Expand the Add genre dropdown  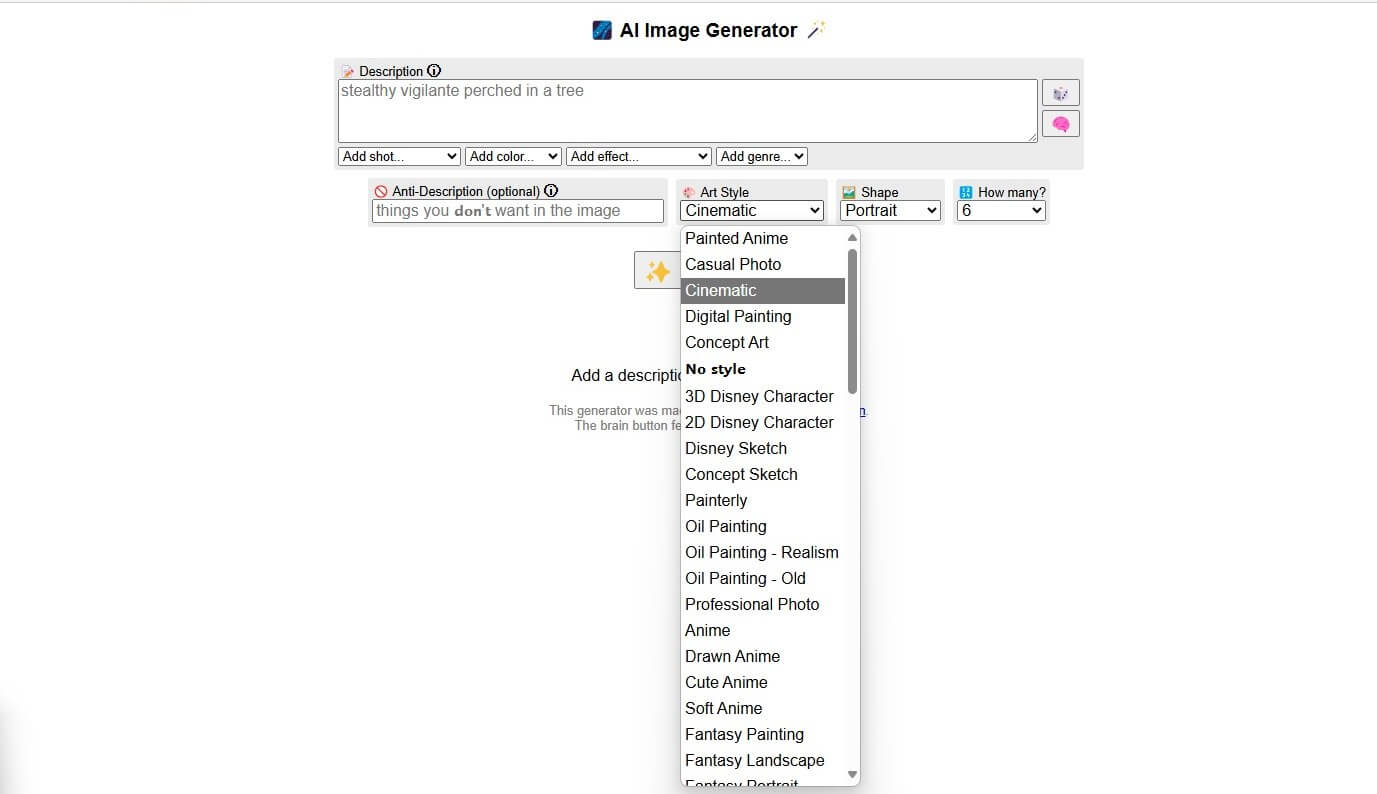point(761,156)
